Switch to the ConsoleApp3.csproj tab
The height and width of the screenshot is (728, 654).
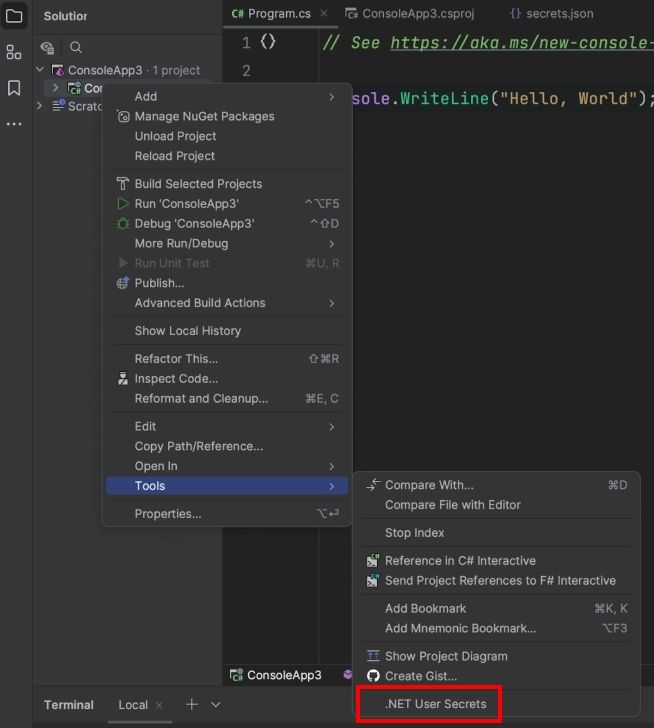click(409, 13)
